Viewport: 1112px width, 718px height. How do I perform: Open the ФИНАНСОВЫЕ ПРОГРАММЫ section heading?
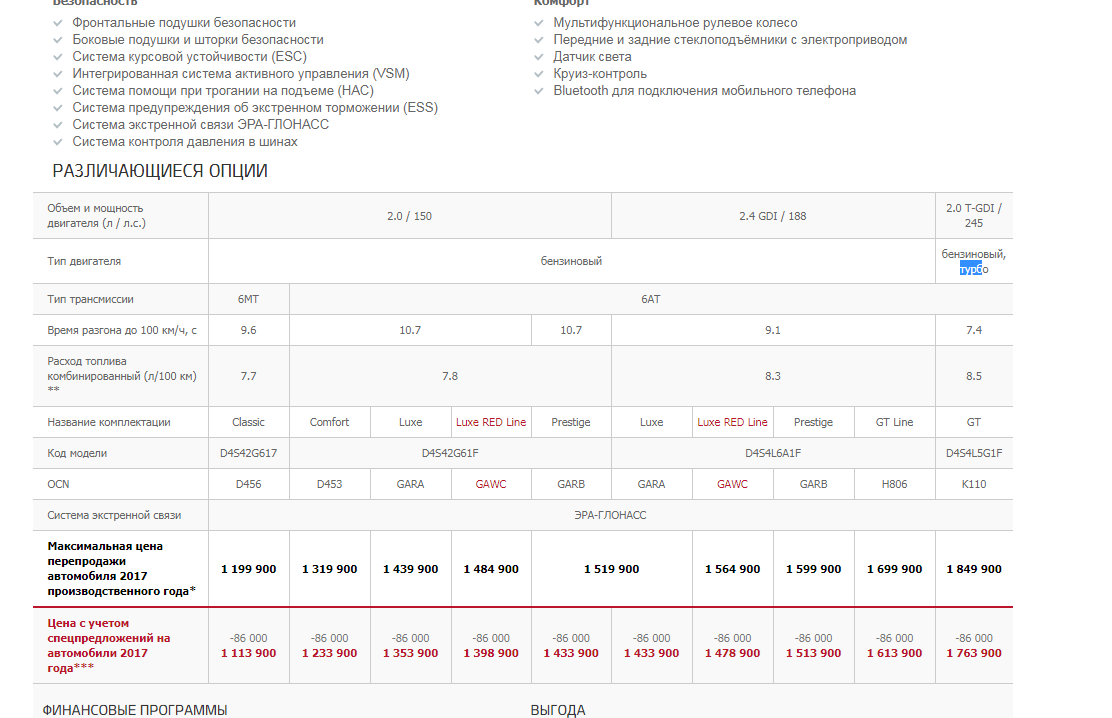[x=135, y=710]
